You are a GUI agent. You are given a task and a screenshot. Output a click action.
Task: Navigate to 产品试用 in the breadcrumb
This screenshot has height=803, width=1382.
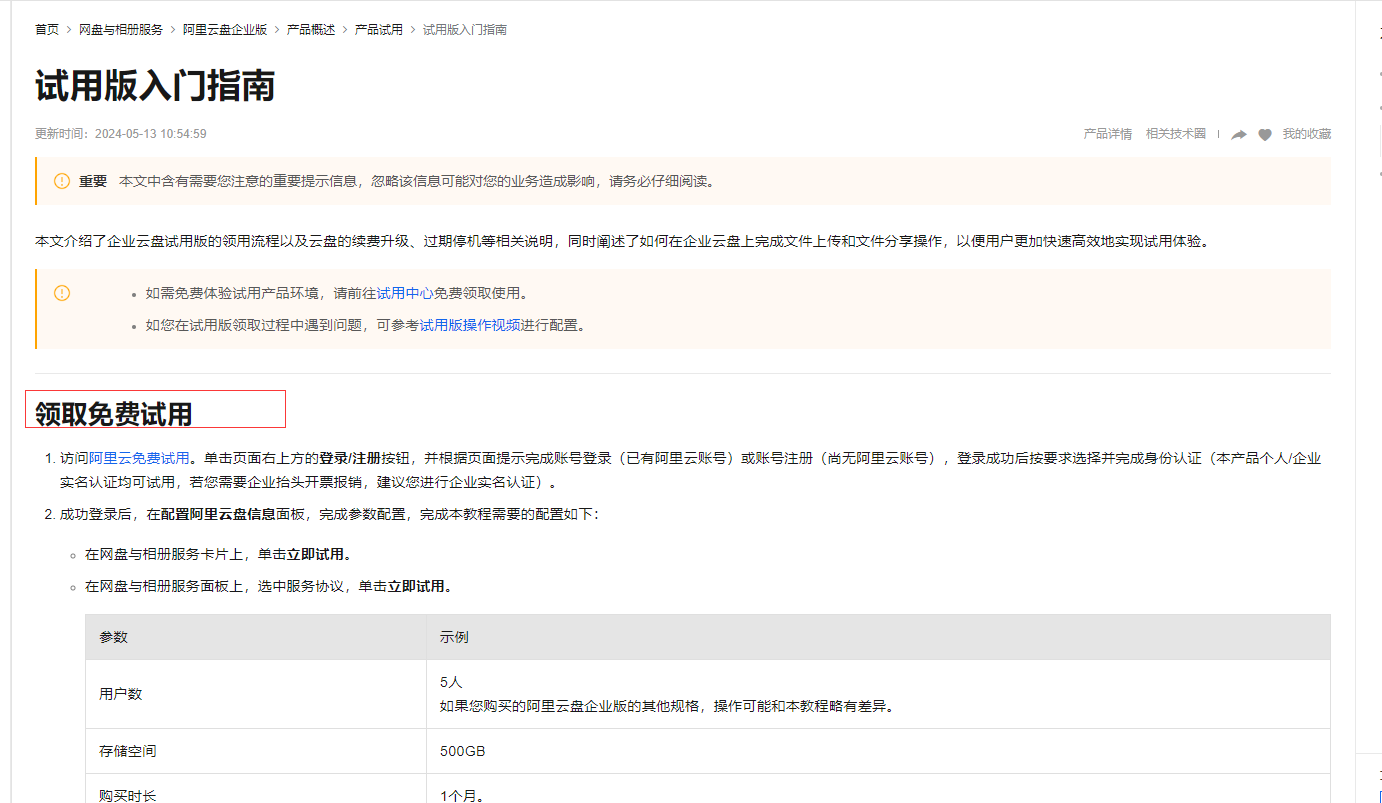pyautogui.click(x=379, y=30)
